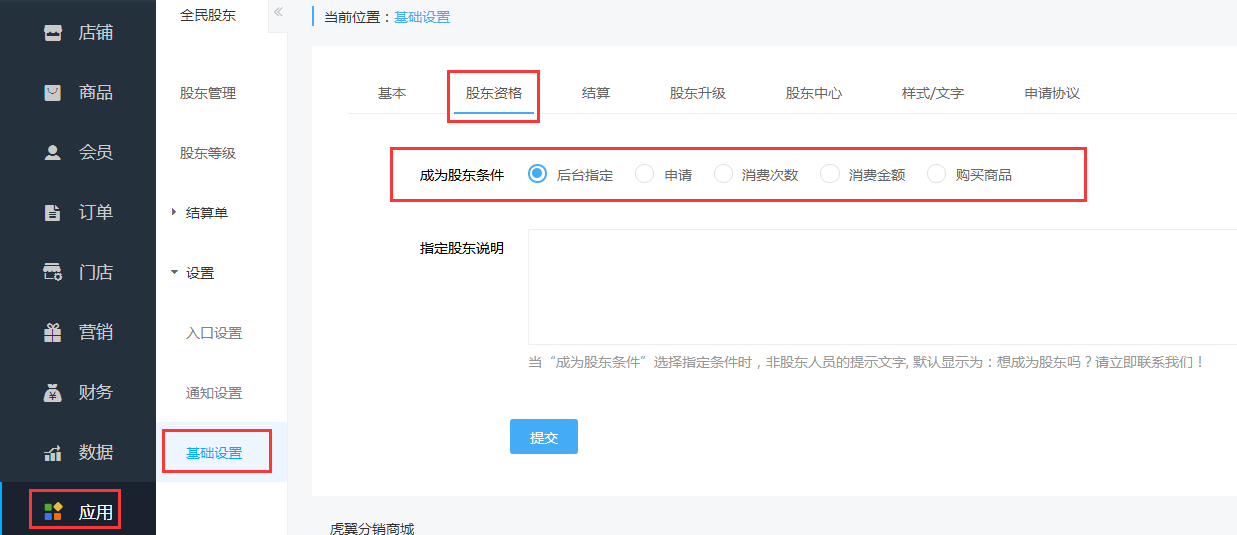Select the 购买商品 radio option

coord(936,174)
